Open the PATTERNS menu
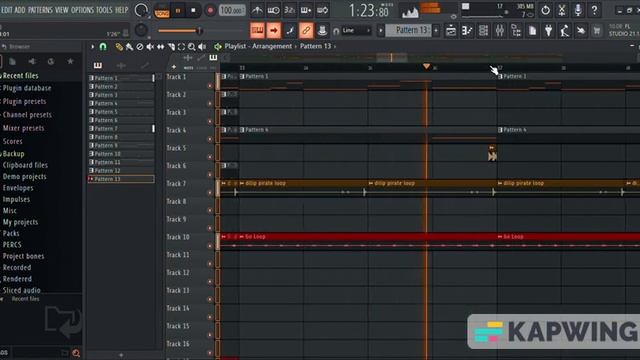Image resolution: width=640 pixels, height=360 pixels. click(x=40, y=10)
